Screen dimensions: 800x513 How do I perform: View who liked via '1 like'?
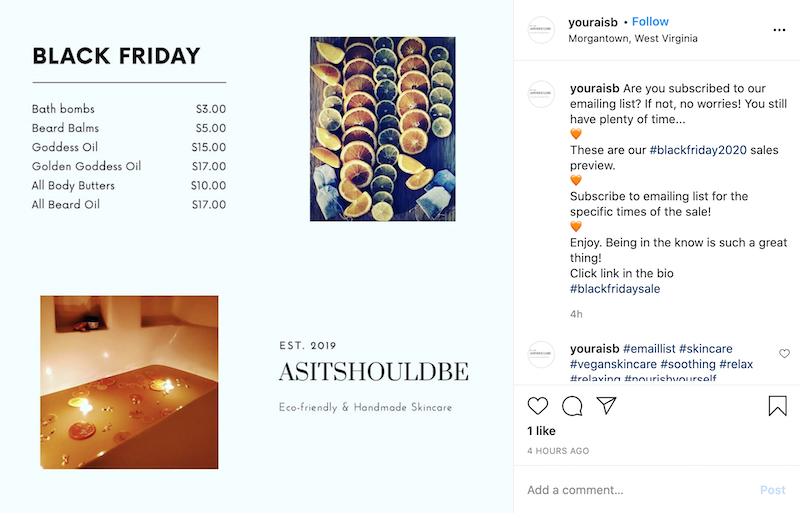541,431
